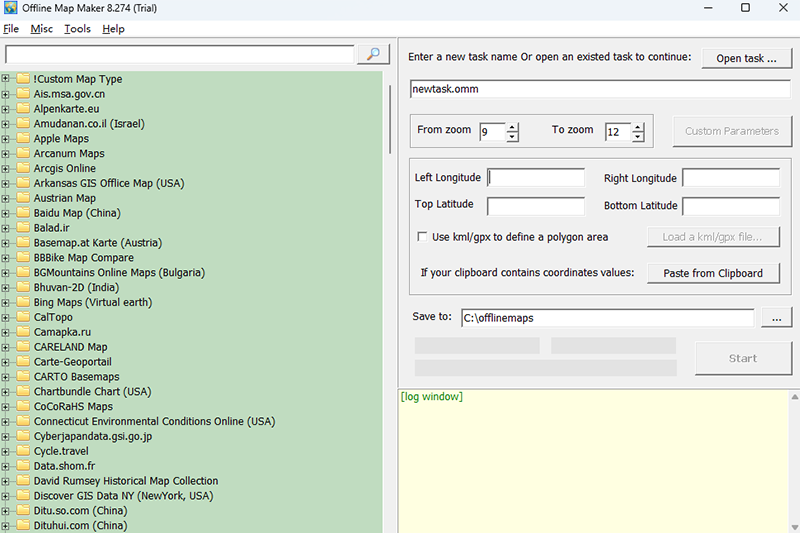Click the ellipsis browse button for Save to
Image resolution: width=800 pixels, height=533 pixels.
(776, 318)
